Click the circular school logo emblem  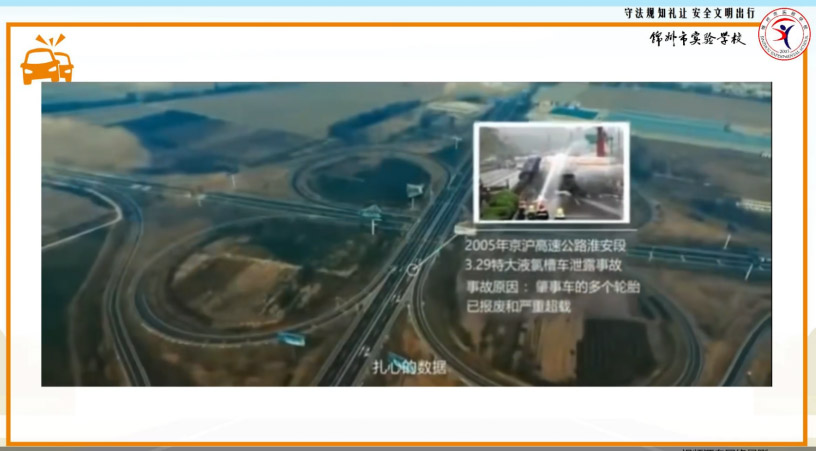(783, 33)
